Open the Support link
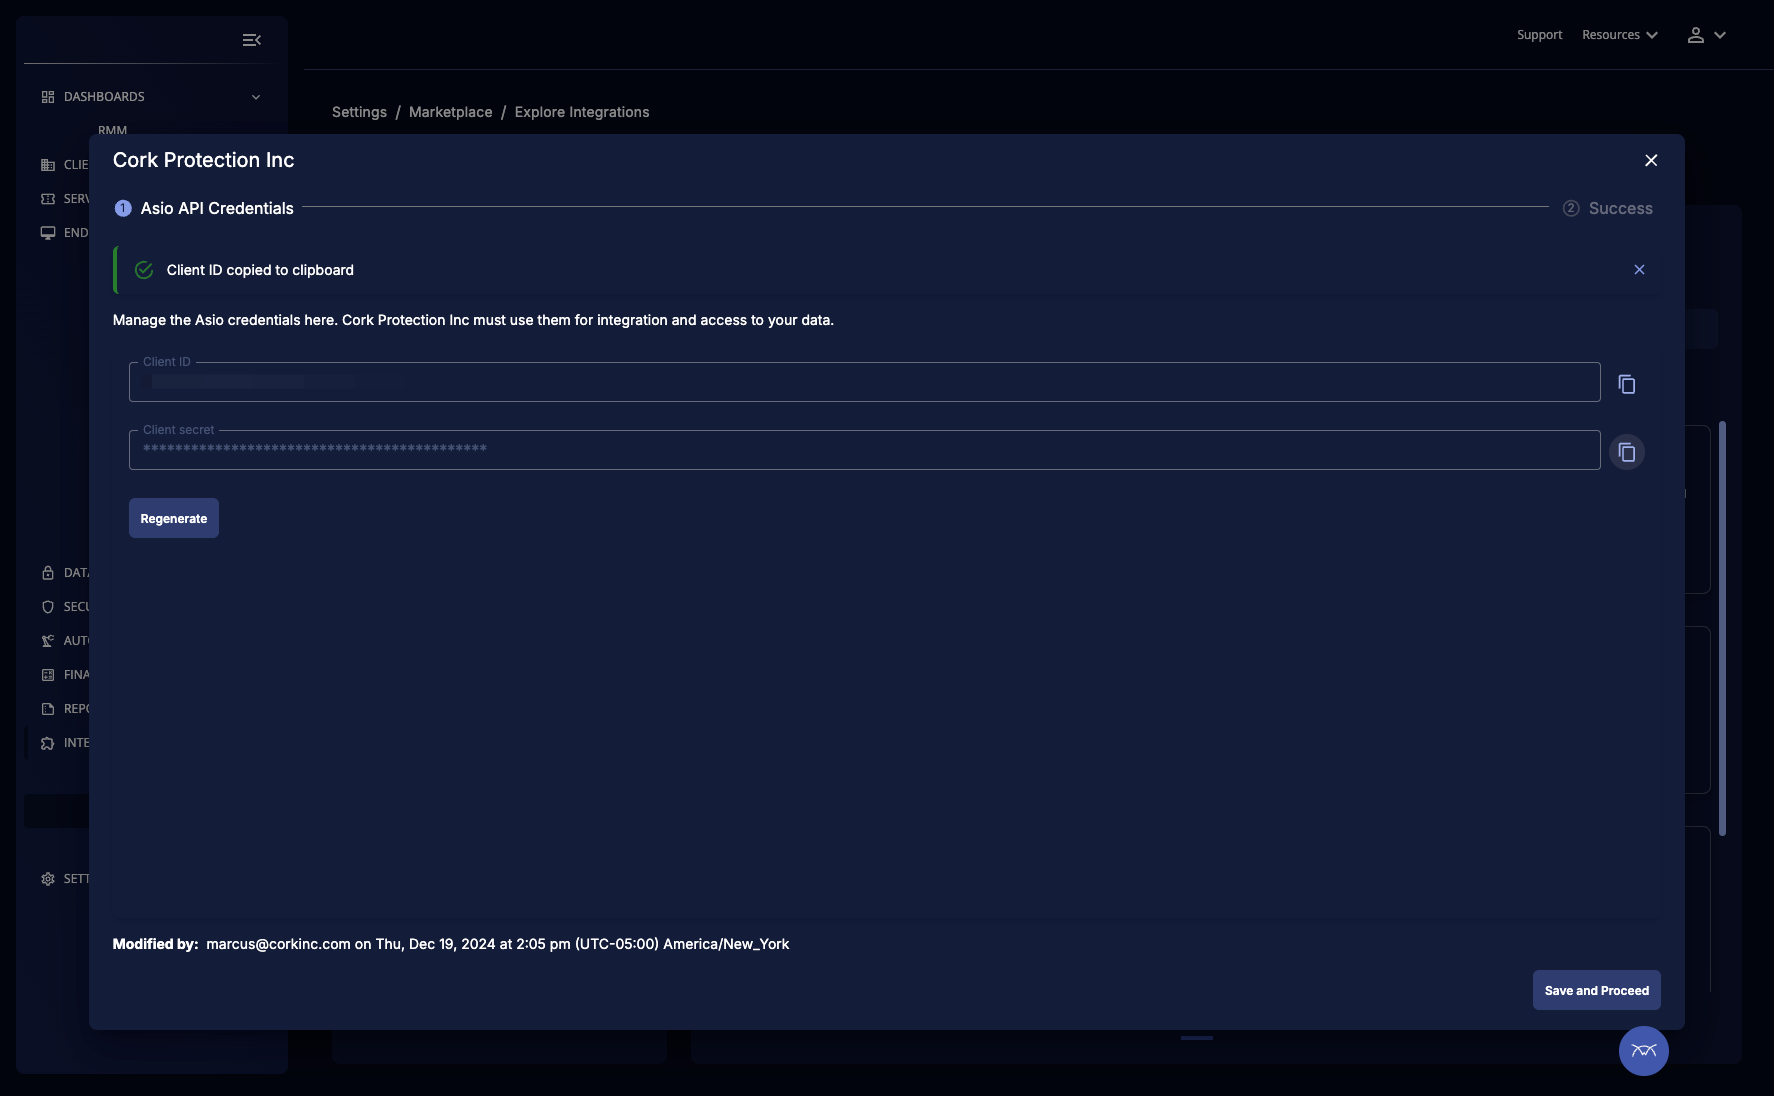Viewport: 1774px width, 1096px height. coord(1540,35)
